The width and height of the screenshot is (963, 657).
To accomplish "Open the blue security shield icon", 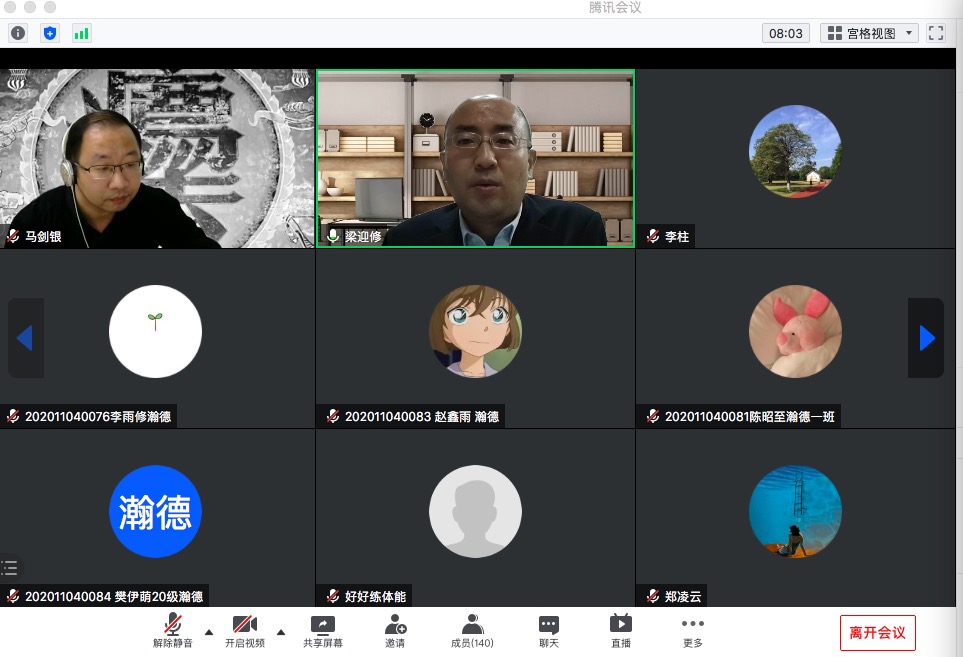I will point(50,33).
